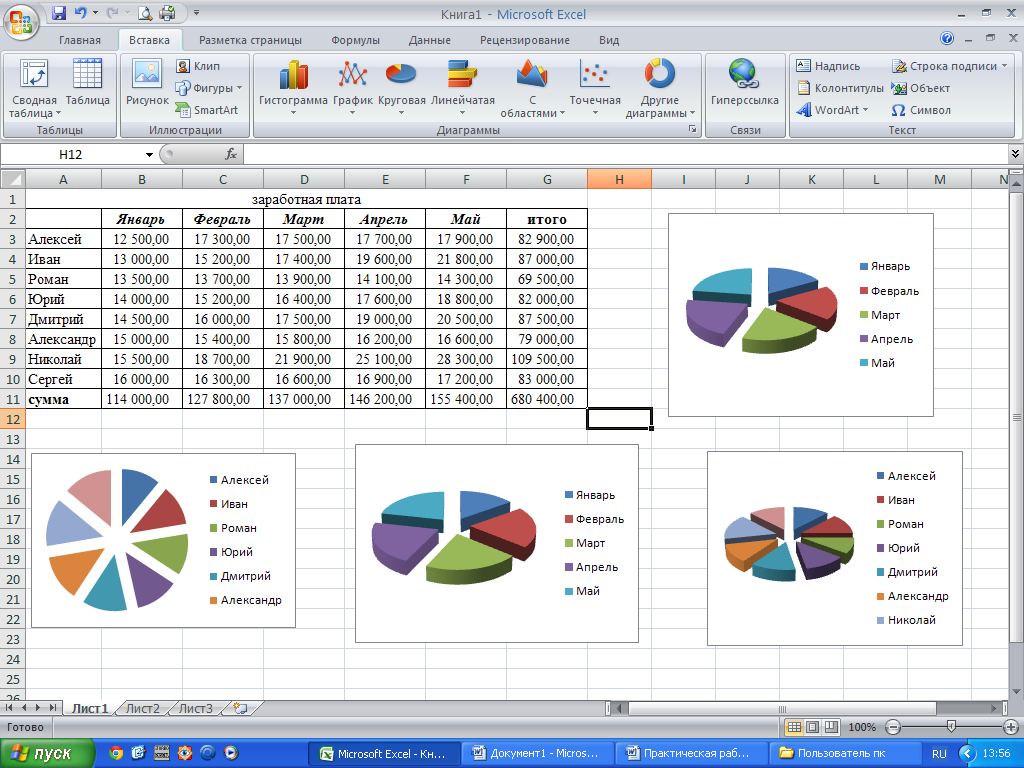Viewport: 1024px width, 768px height.
Task: Click the пуск Start button
Action: (x=46, y=754)
